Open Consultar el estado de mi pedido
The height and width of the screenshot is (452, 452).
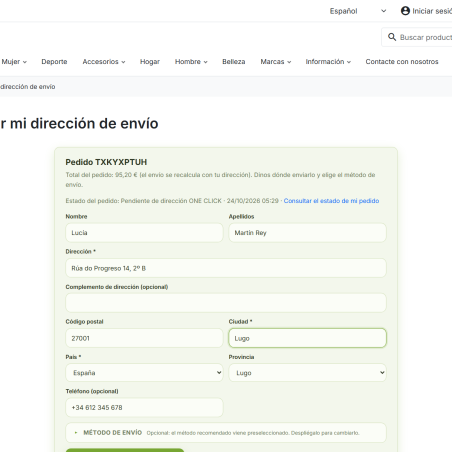click(x=331, y=201)
